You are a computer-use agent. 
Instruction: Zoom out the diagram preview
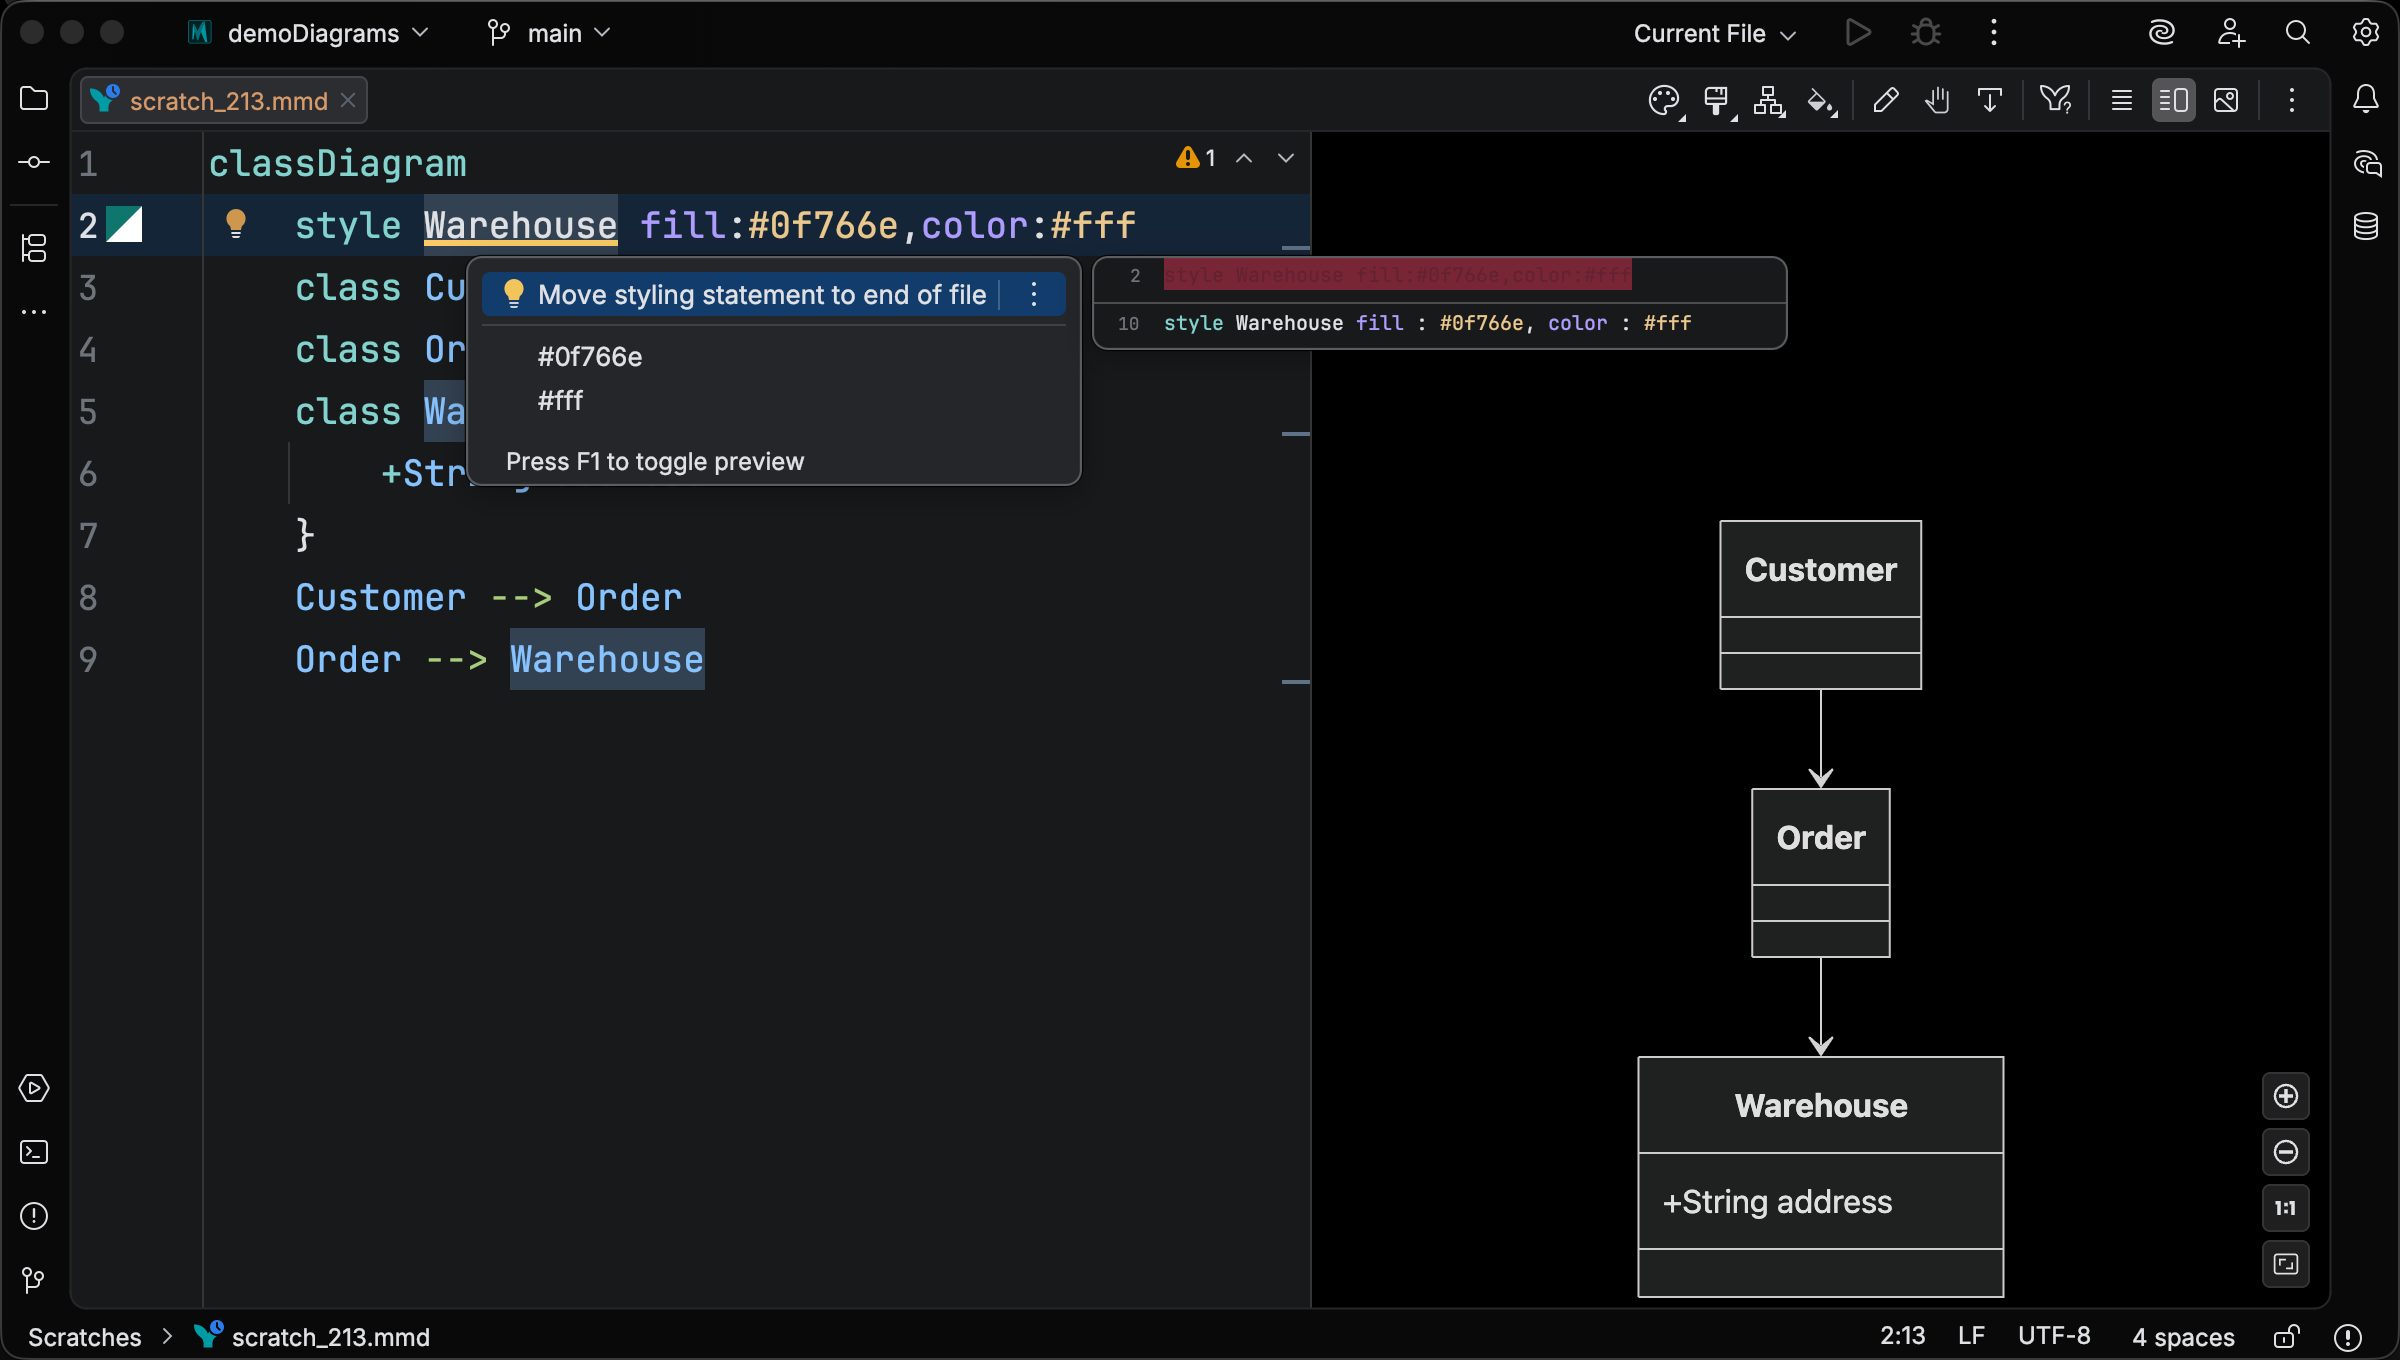coord(2286,1152)
